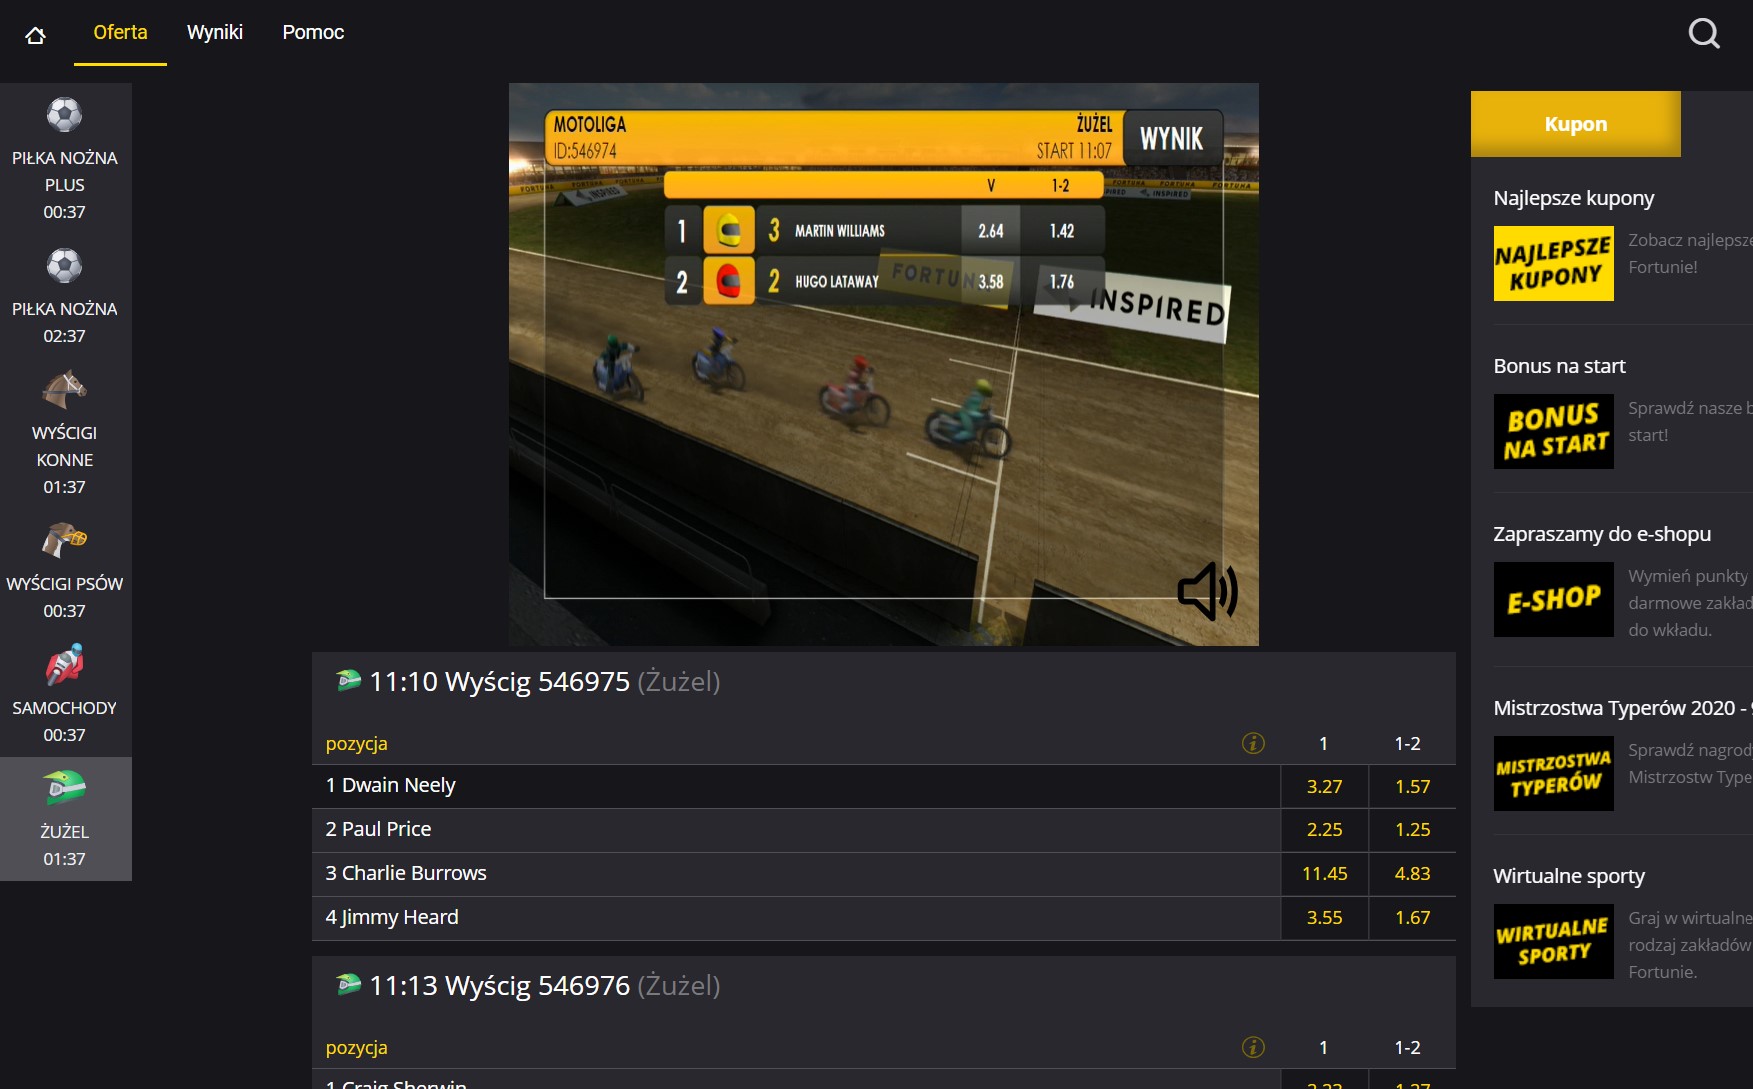The height and width of the screenshot is (1089, 1753).
Task: Click the race video player
Action: pos(884,364)
